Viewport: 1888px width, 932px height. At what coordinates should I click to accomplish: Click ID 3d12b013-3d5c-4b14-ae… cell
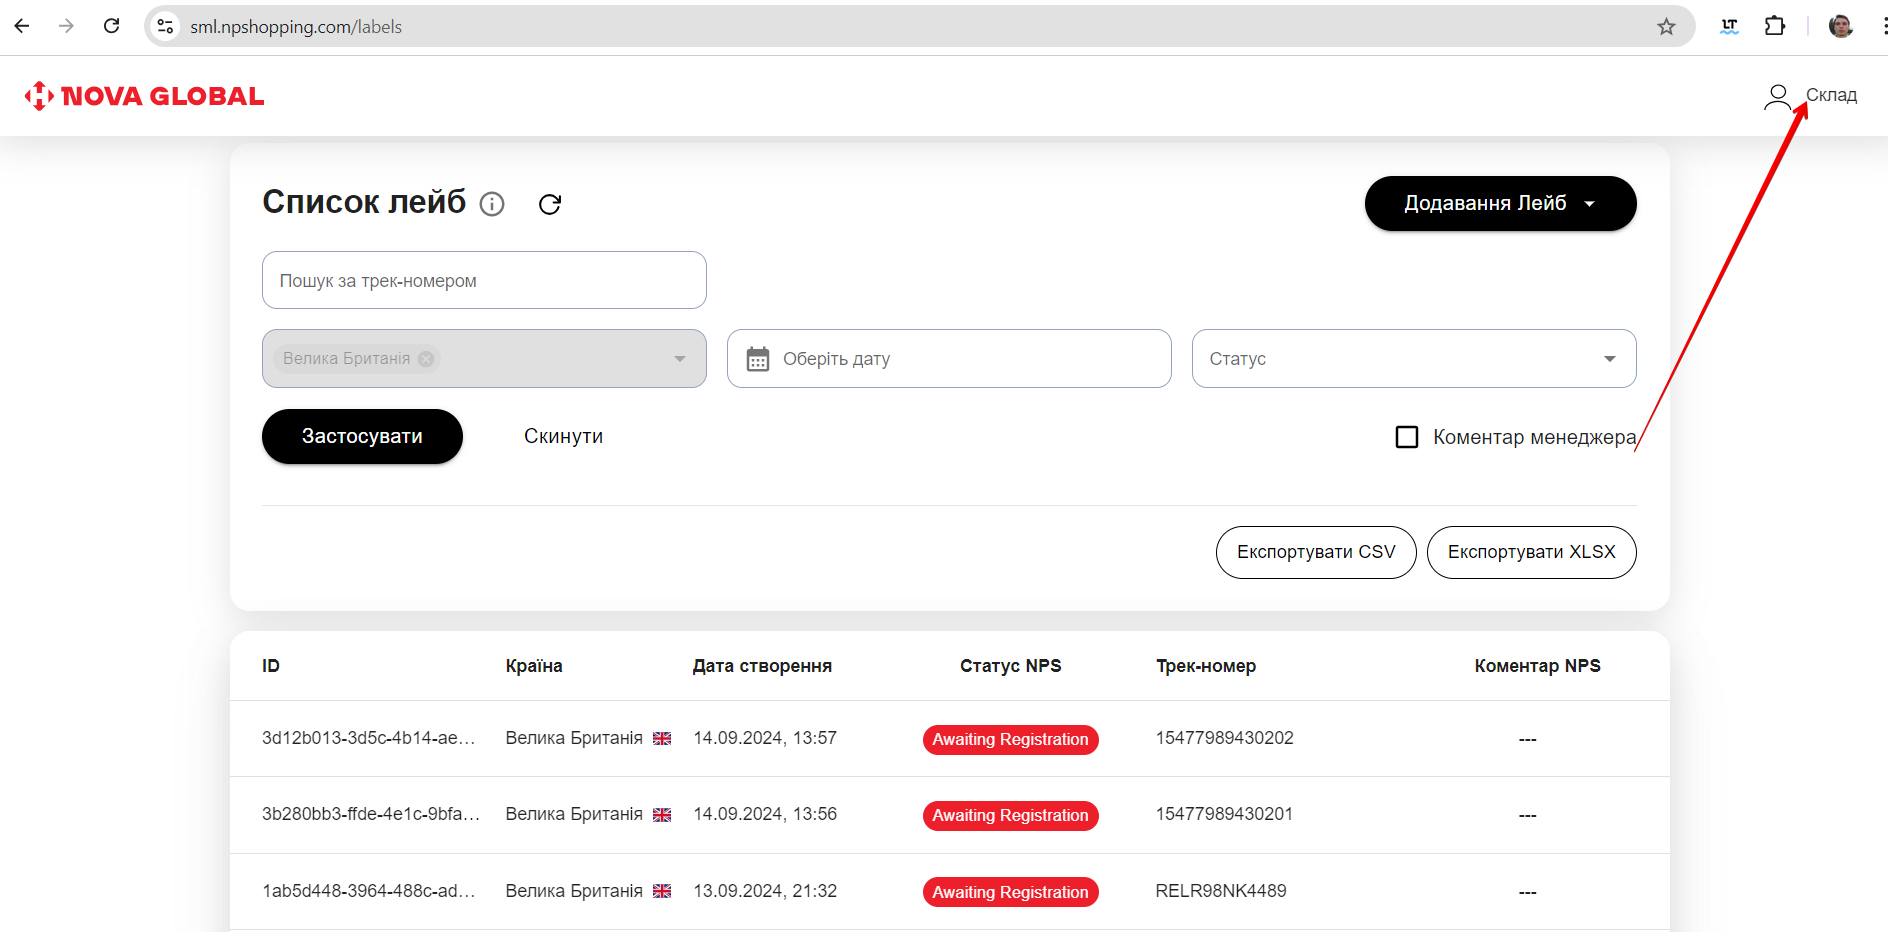369,738
